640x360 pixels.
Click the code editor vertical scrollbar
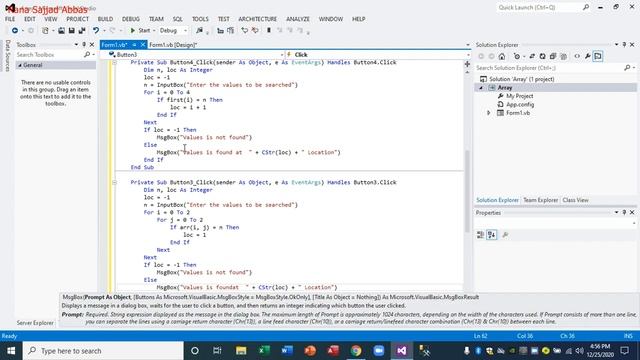(467, 191)
